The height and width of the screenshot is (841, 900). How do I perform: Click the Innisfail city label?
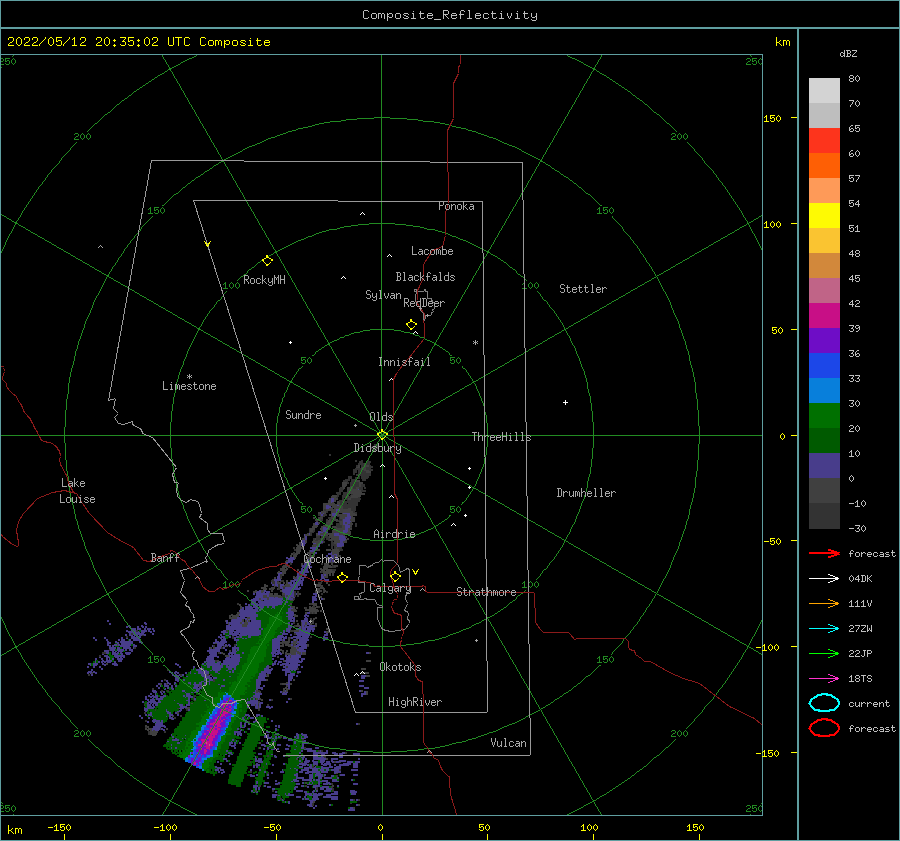(404, 362)
